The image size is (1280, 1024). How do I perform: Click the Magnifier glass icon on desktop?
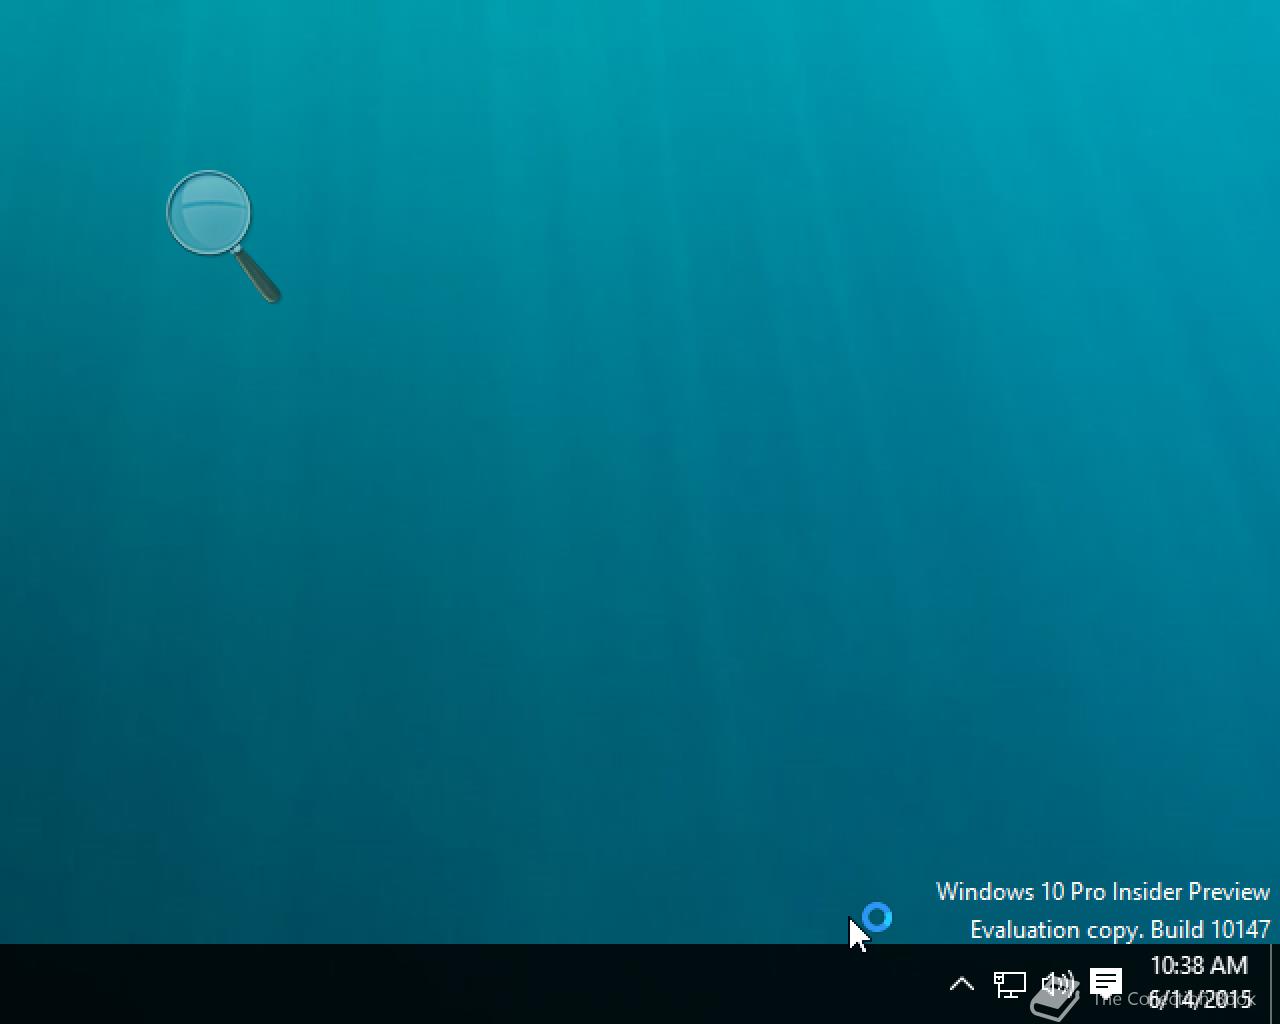(x=223, y=236)
